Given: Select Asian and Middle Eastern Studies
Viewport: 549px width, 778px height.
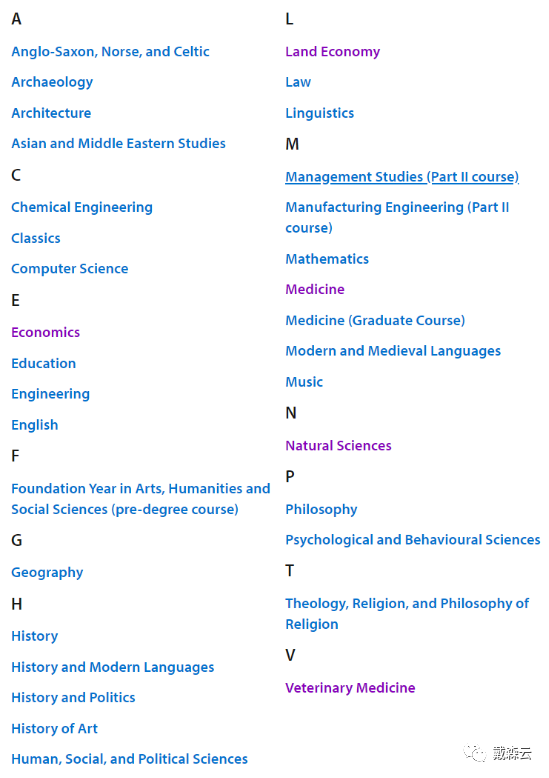Looking at the screenshot, I should pos(118,143).
